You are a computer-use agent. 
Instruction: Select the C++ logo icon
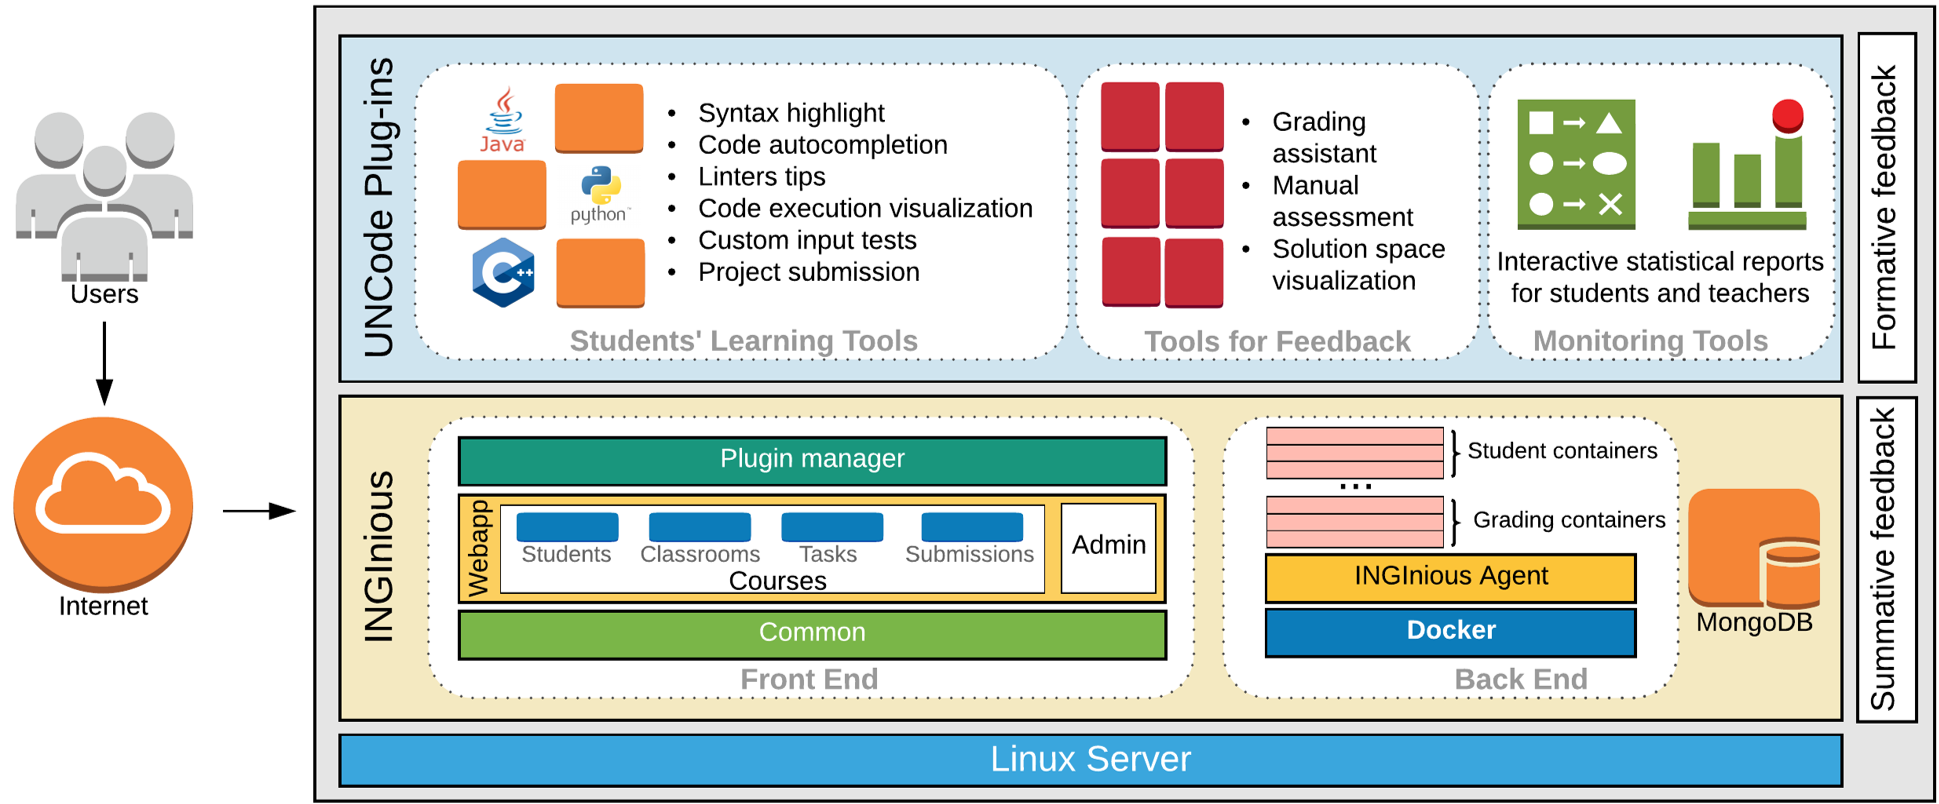[503, 272]
